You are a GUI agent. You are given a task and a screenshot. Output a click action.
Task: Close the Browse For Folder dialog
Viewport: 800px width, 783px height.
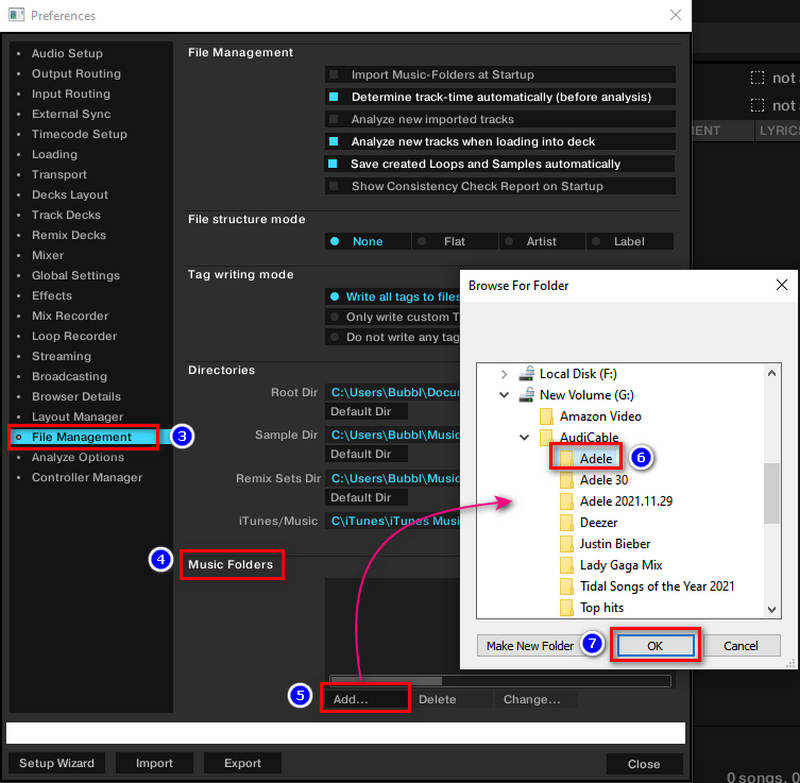[x=781, y=285]
